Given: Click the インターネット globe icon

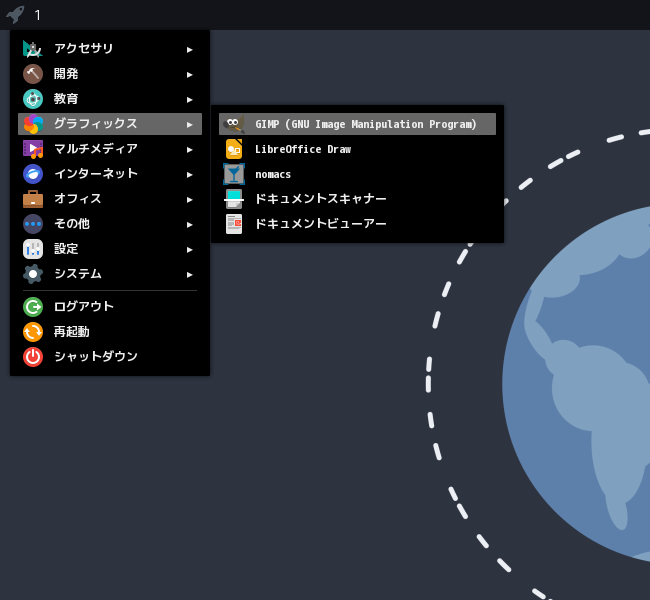Looking at the screenshot, I should click(x=33, y=174).
